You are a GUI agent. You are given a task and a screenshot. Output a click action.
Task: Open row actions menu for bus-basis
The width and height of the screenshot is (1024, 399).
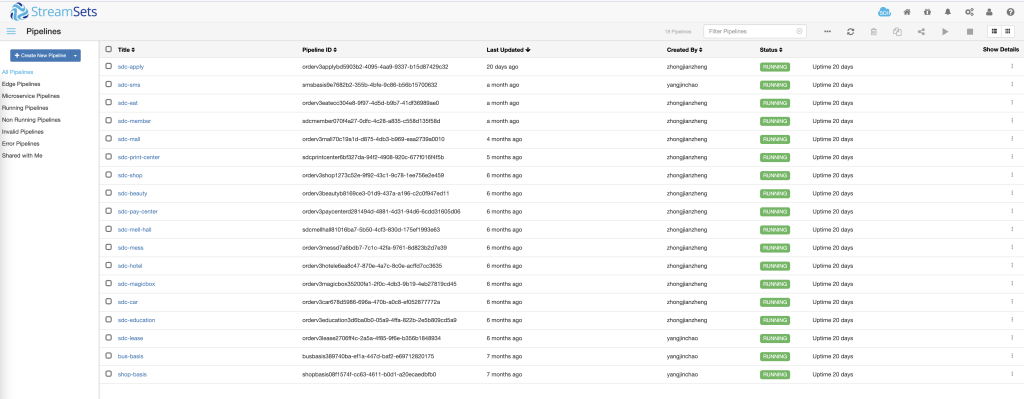coord(1012,356)
